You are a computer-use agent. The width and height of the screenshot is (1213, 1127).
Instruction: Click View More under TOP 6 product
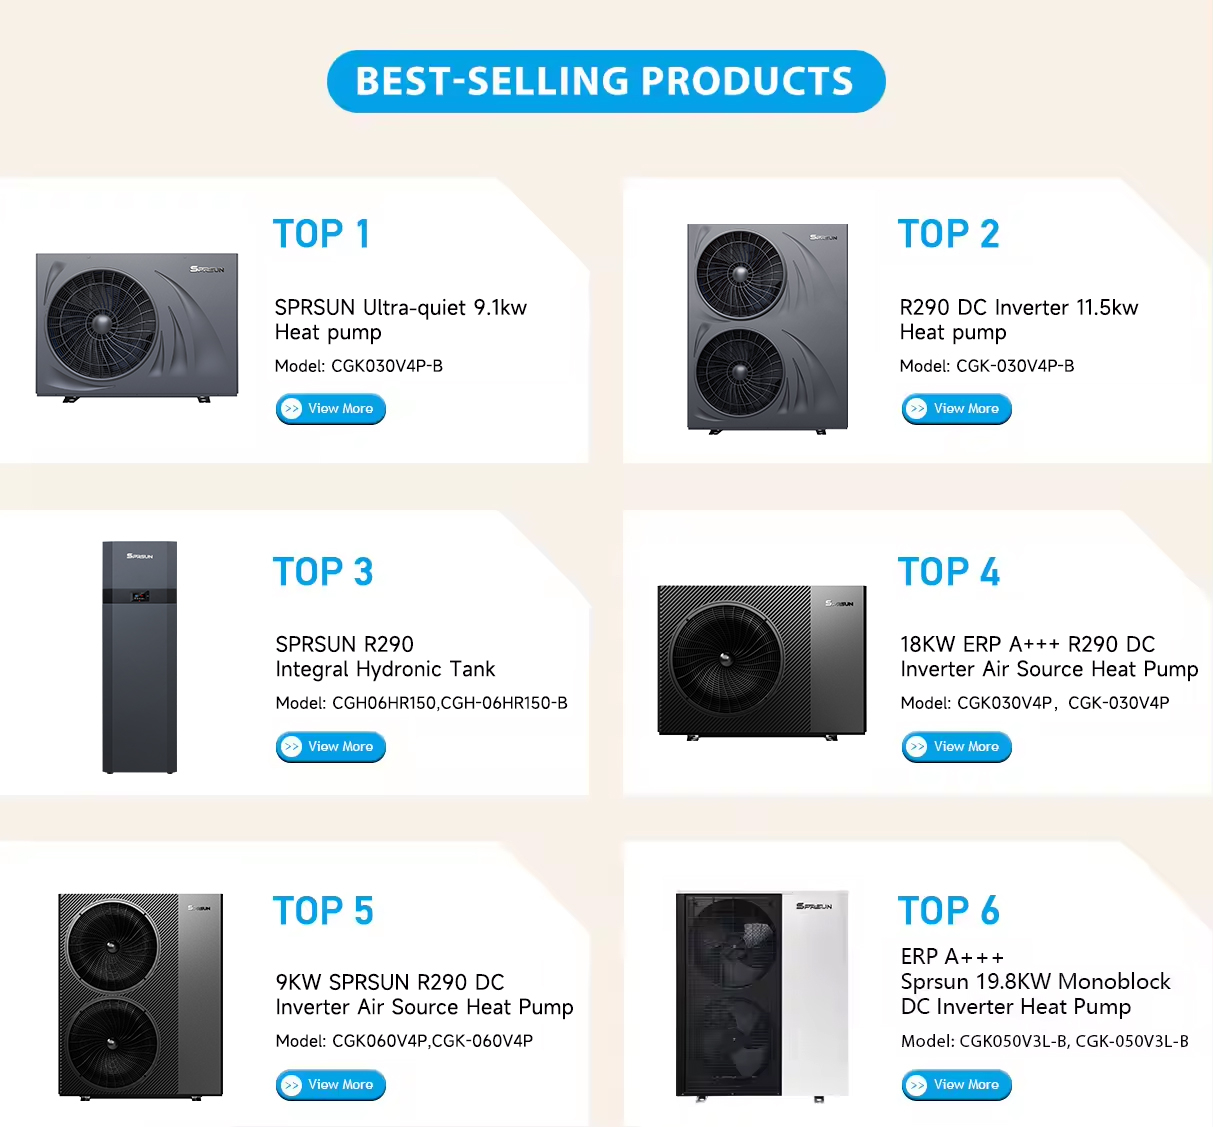(956, 1085)
